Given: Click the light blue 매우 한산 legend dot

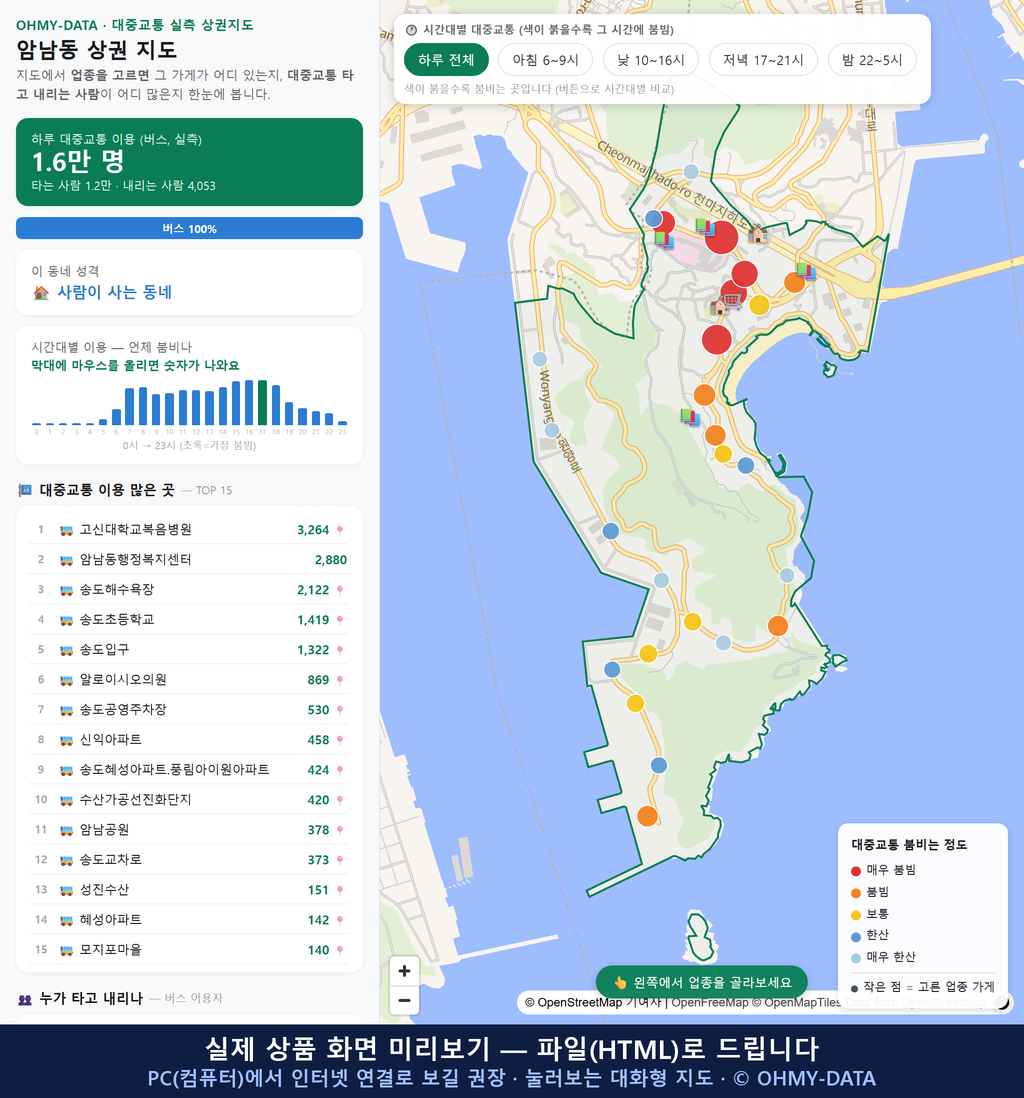Looking at the screenshot, I should (855, 958).
